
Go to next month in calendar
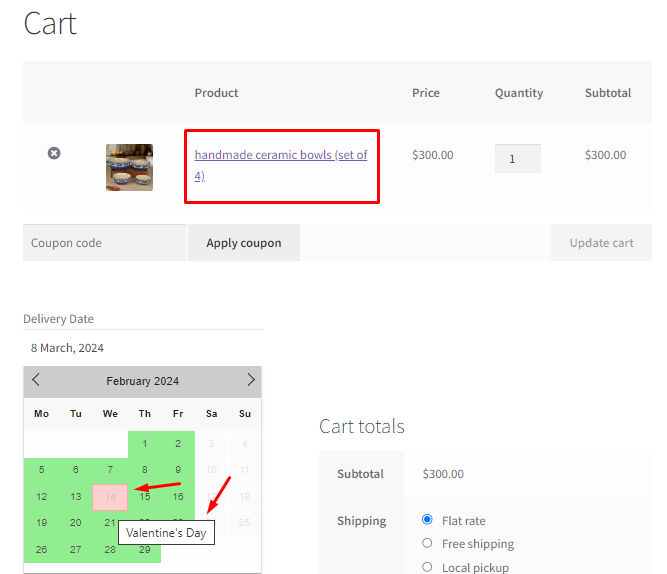point(251,380)
